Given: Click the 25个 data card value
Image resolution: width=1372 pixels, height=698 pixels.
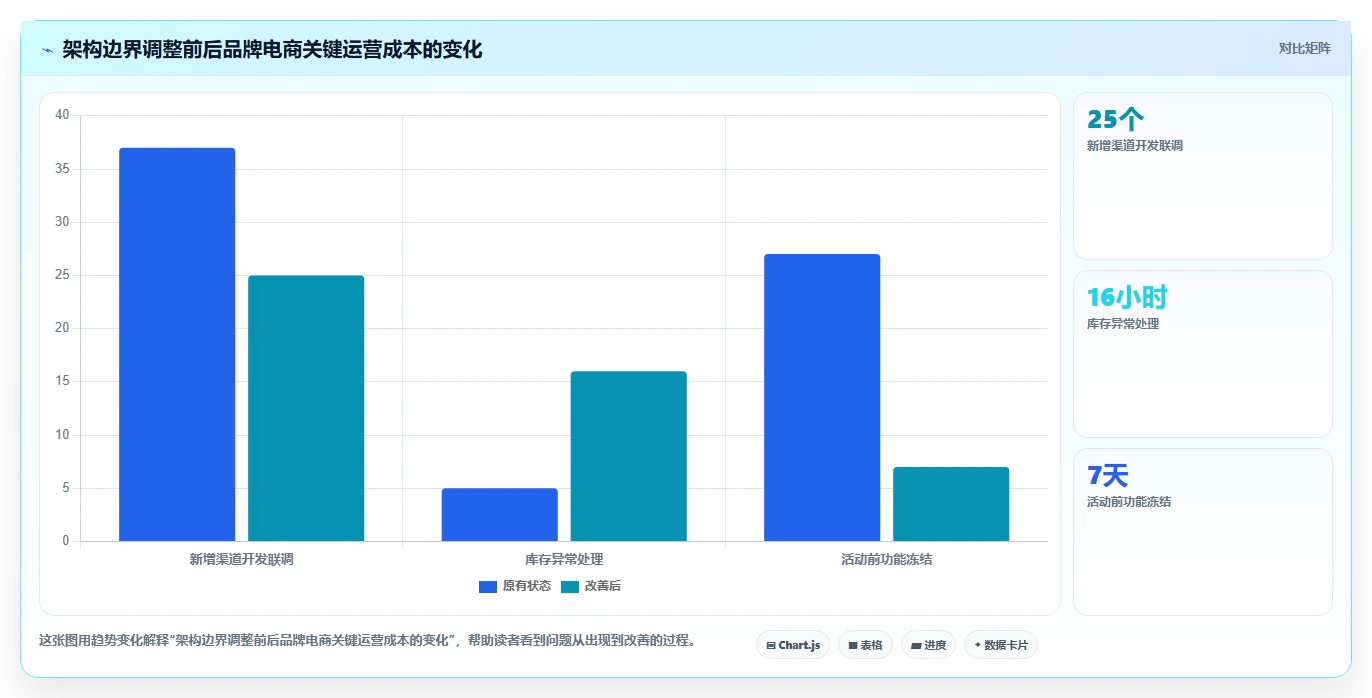Looking at the screenshot, I should (1115, 120).
